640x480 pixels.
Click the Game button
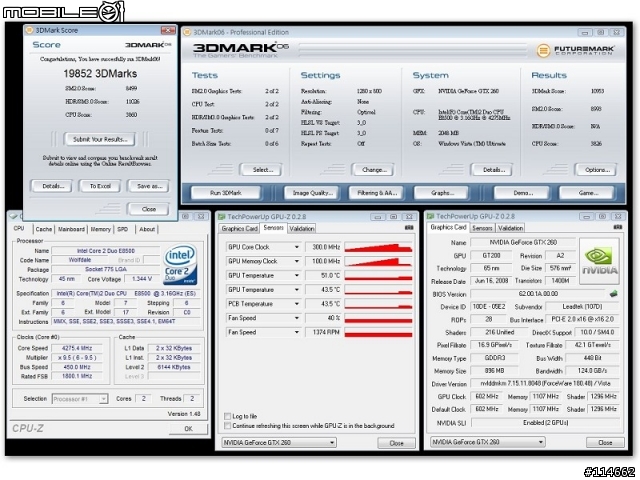(x=587, y=193)
